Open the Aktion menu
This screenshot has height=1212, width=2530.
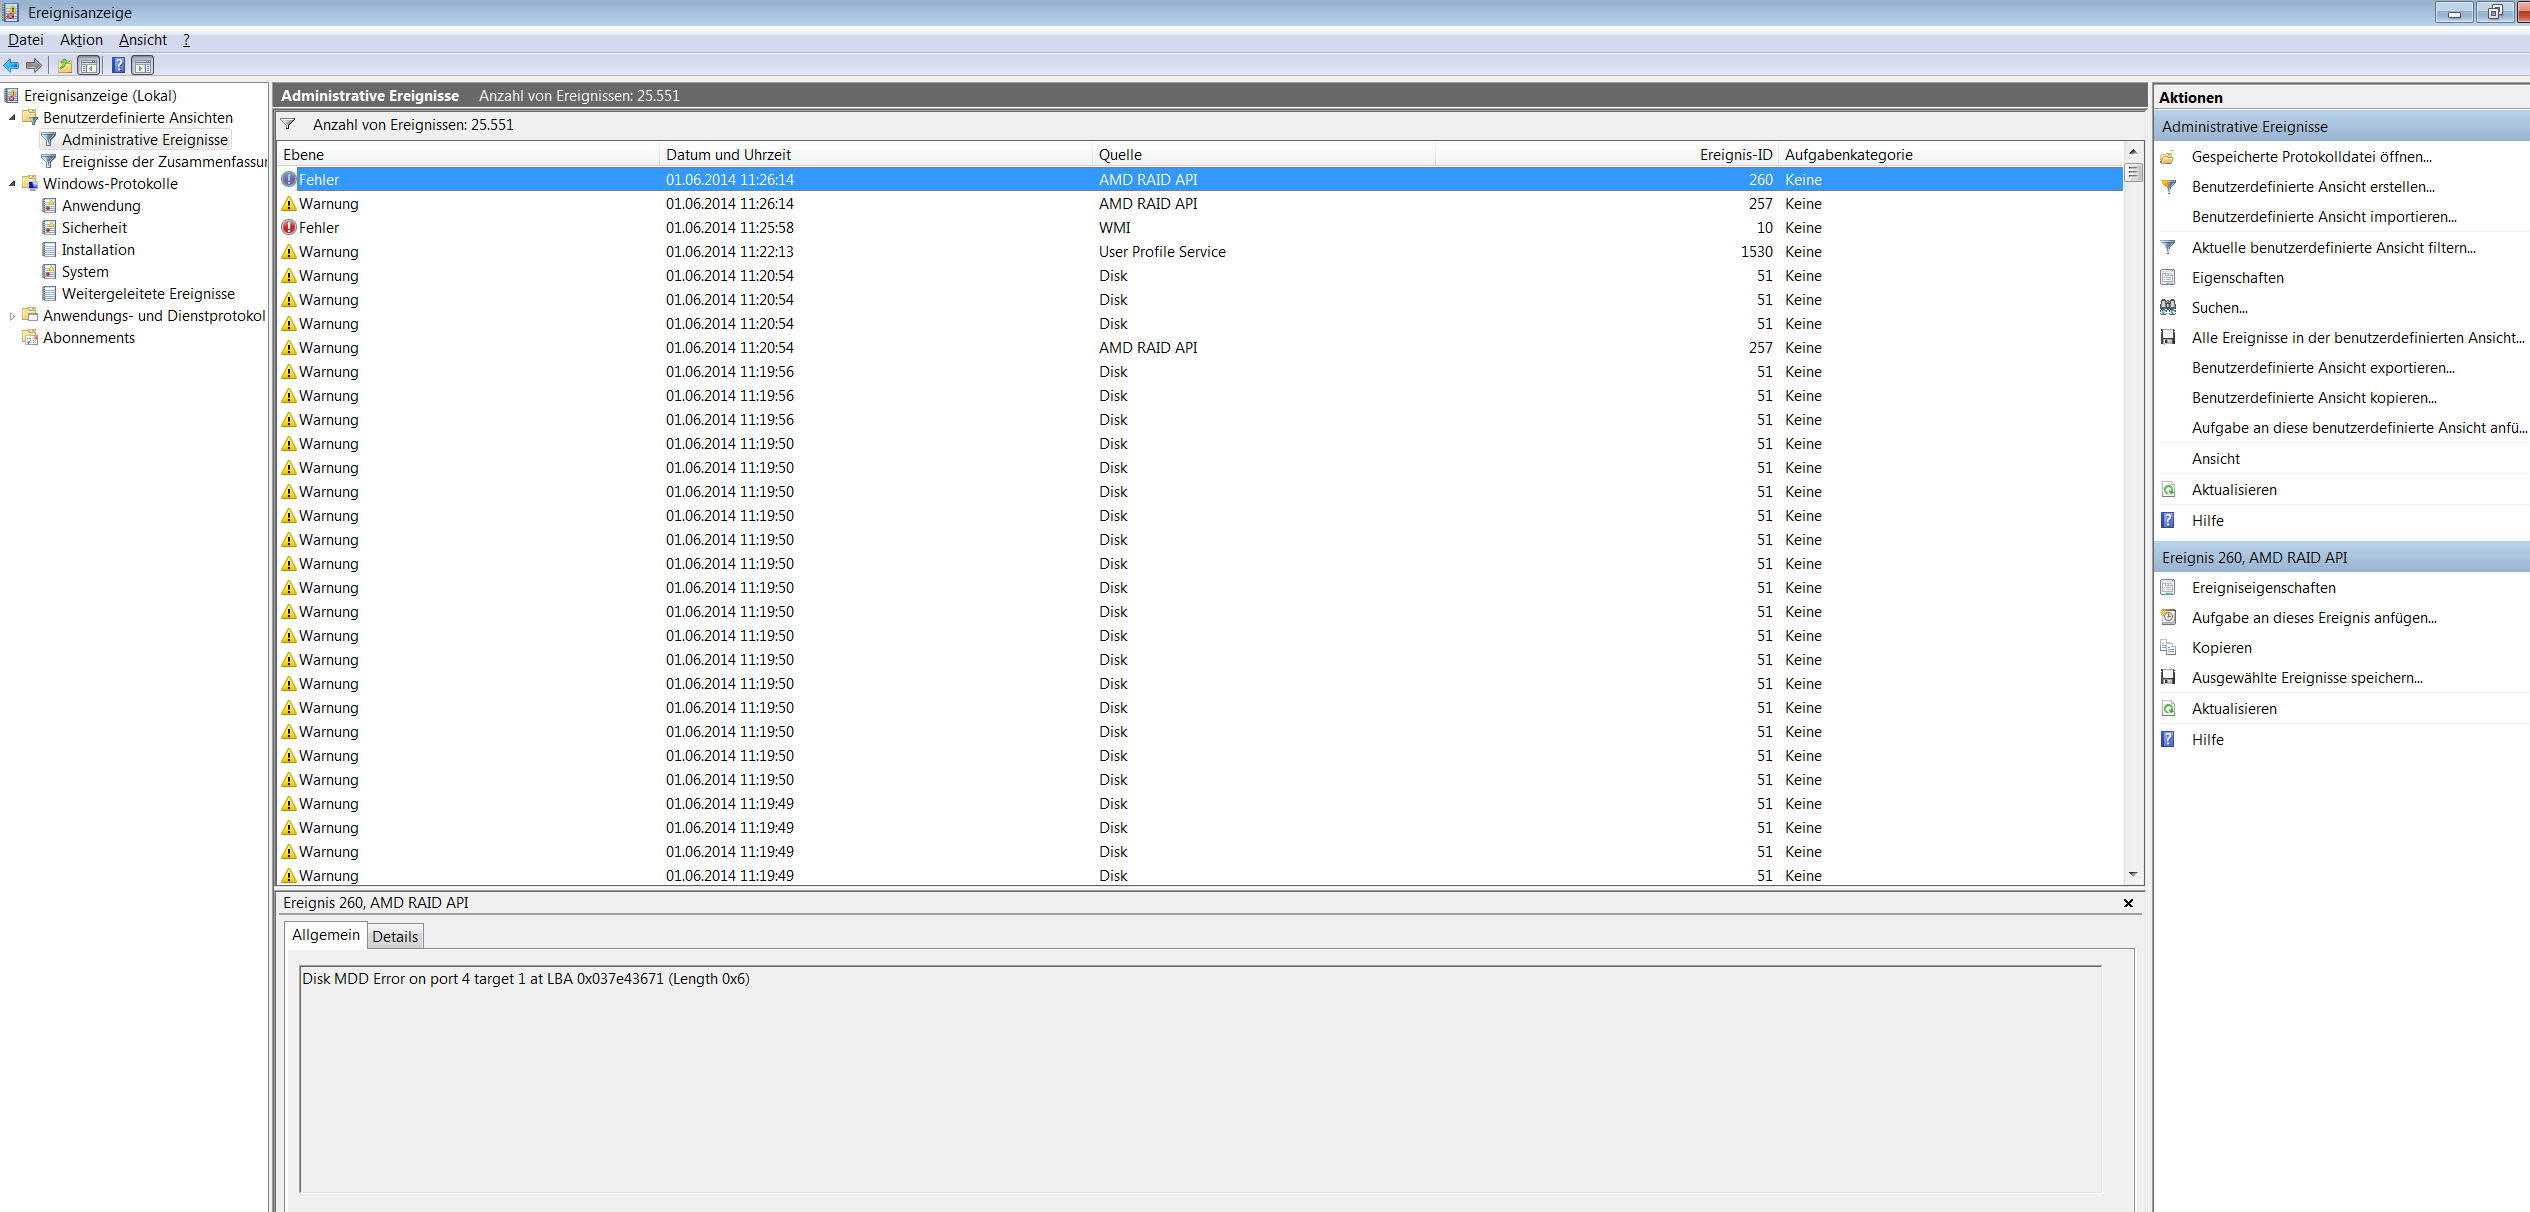(x=81, y=40)
